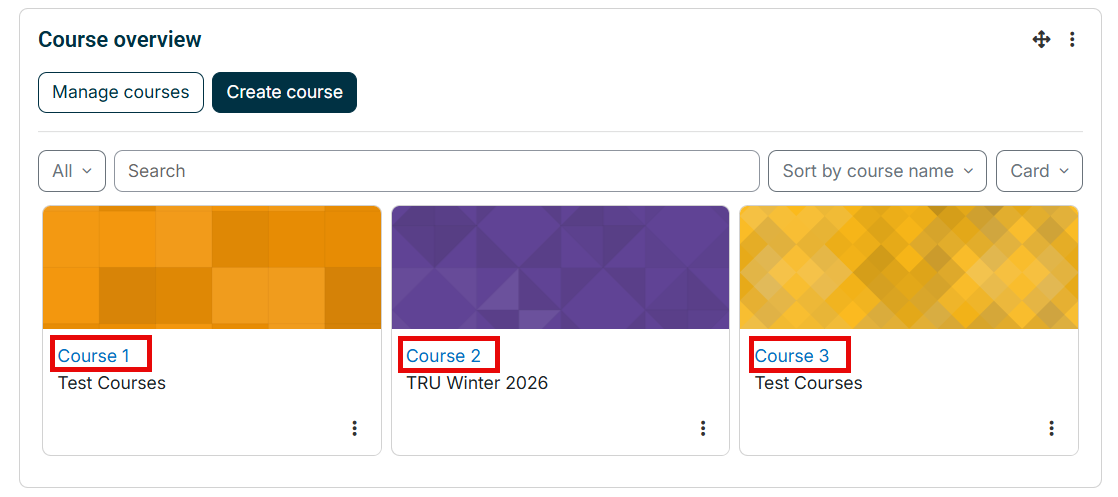Open the Course 3 link
Screen dimensions: 1118x497
tap(792, 356)
